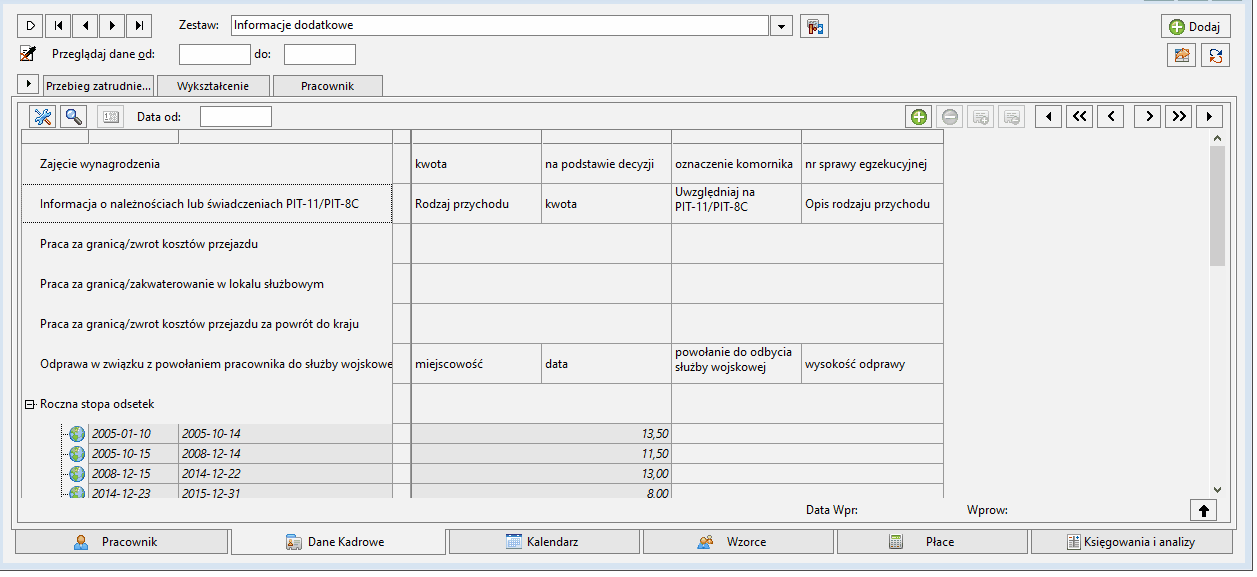The width and height of the screenshot is (1257, 577).
Task: Click the small arrow left of the tabs
Action: 28,84
